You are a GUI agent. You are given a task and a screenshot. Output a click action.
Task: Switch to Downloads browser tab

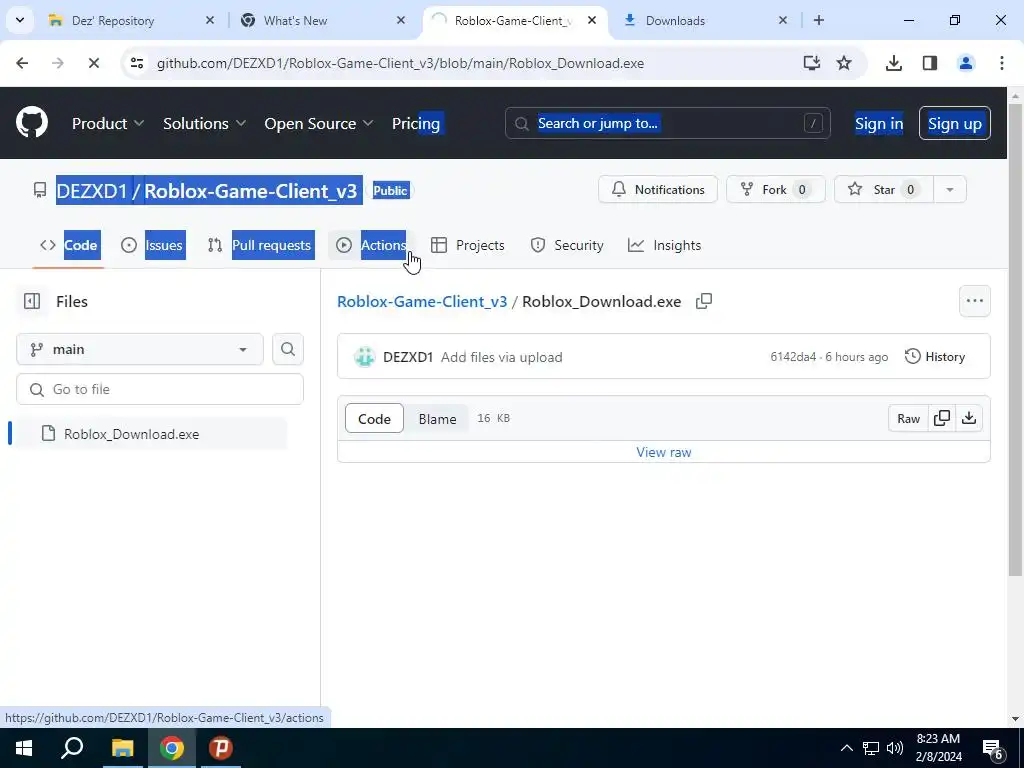pos(704,20)
